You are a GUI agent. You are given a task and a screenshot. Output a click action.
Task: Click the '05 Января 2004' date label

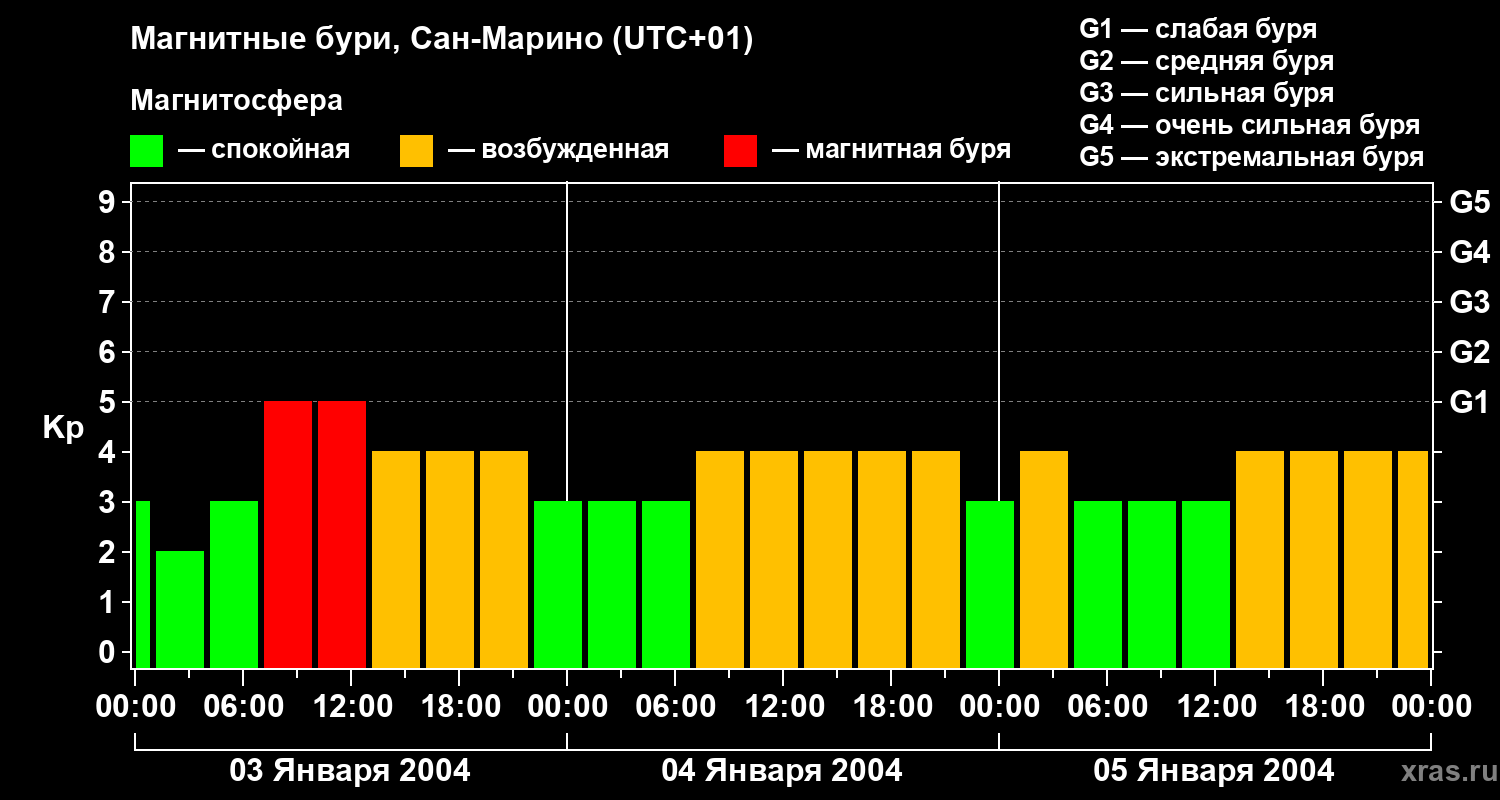1214,771
